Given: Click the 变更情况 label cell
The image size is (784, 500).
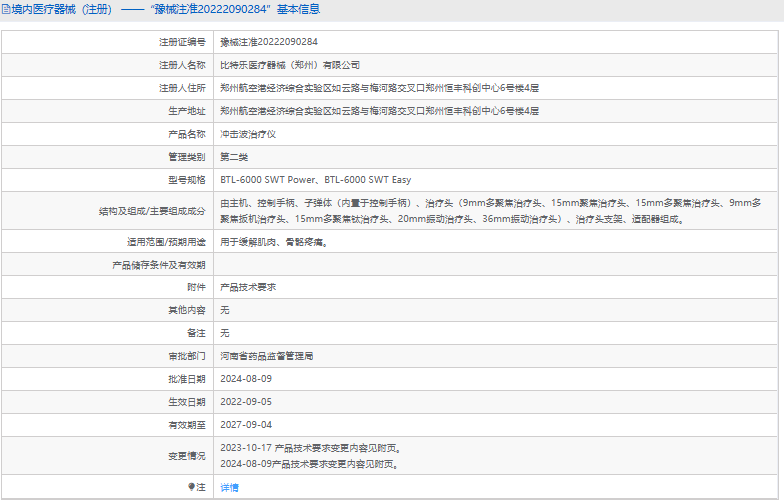Looking at the screenshot, I should (x=108, y=456).
